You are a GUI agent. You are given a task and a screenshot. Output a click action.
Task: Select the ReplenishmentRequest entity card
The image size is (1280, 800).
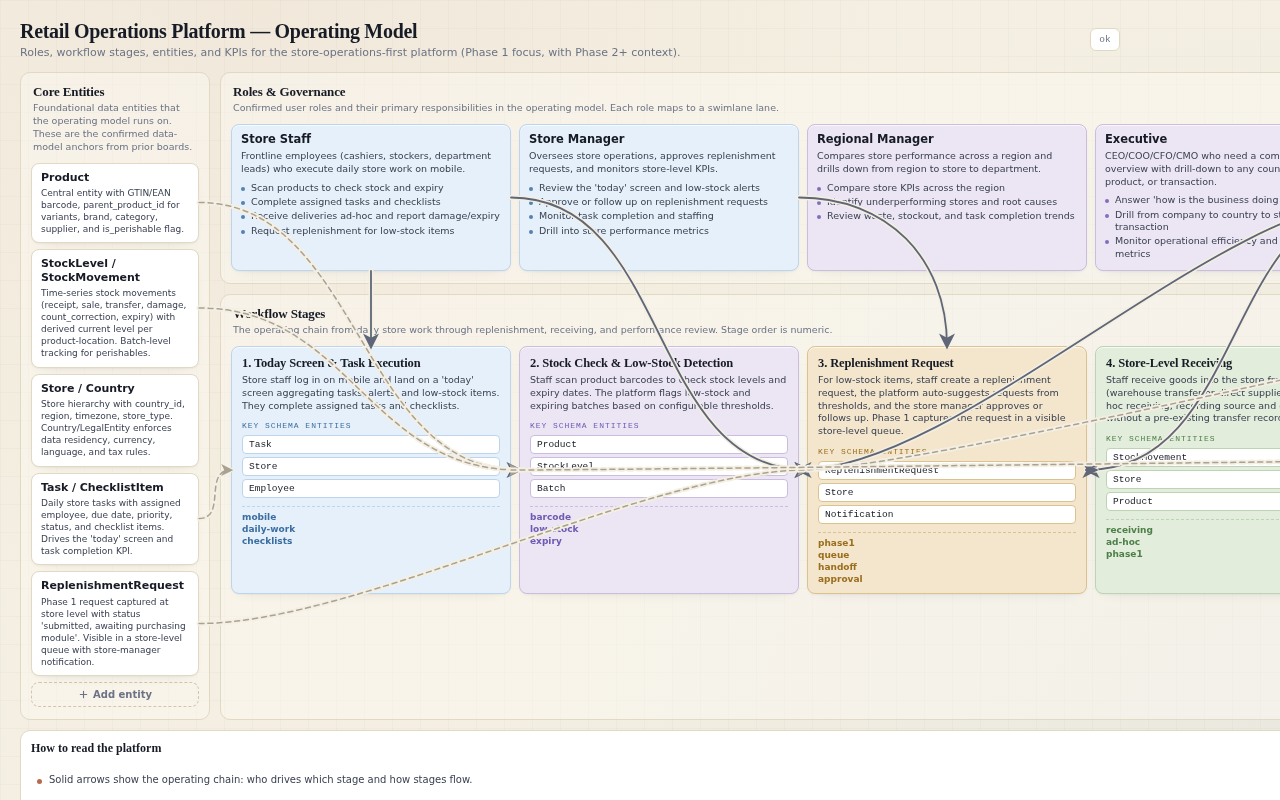pos(115,623)
